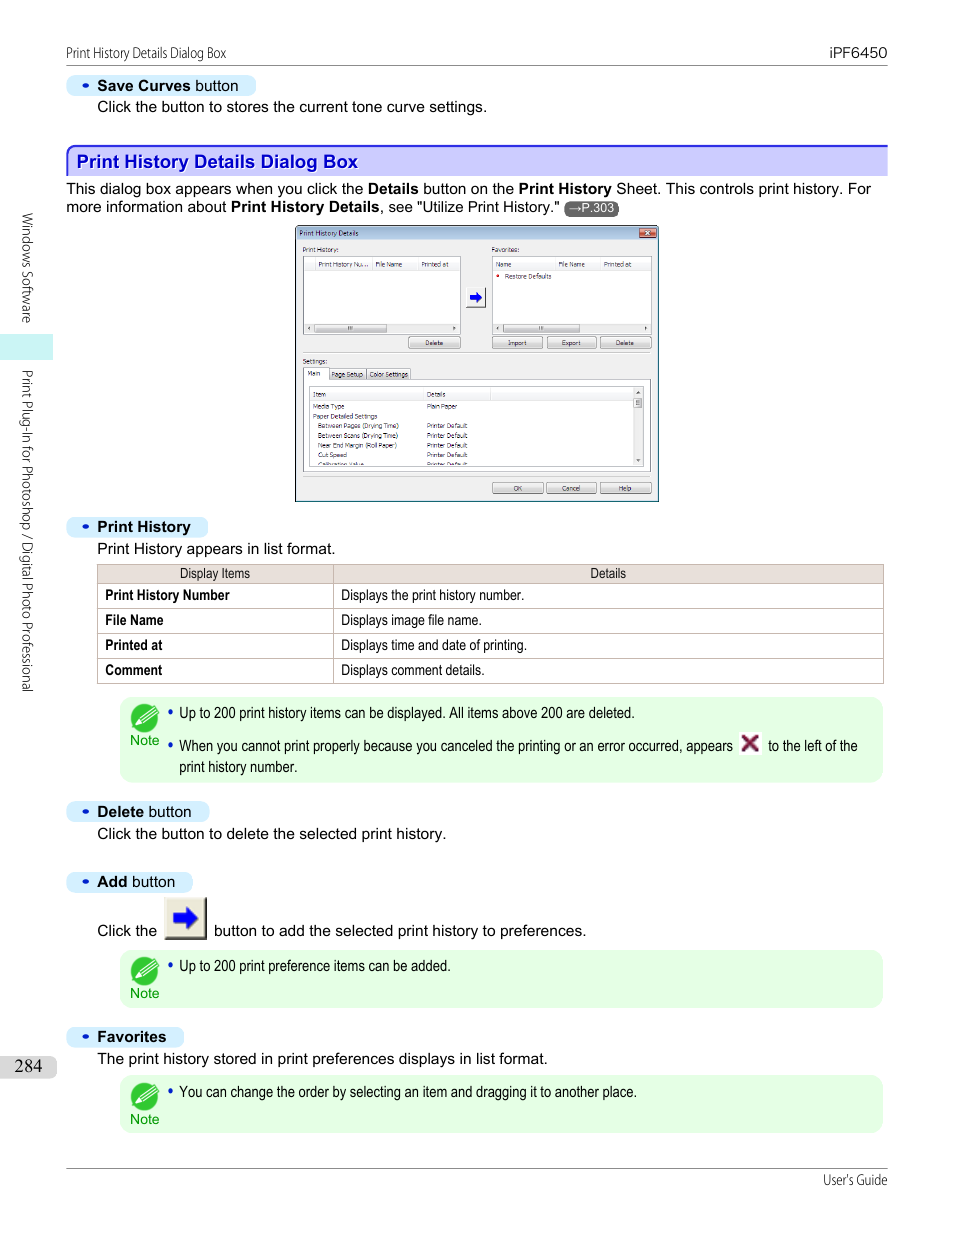The height and width of the screenshot is (1235, 954).
Task: Click File Name column header in Favorites list
Action: [x=578, y=265]
